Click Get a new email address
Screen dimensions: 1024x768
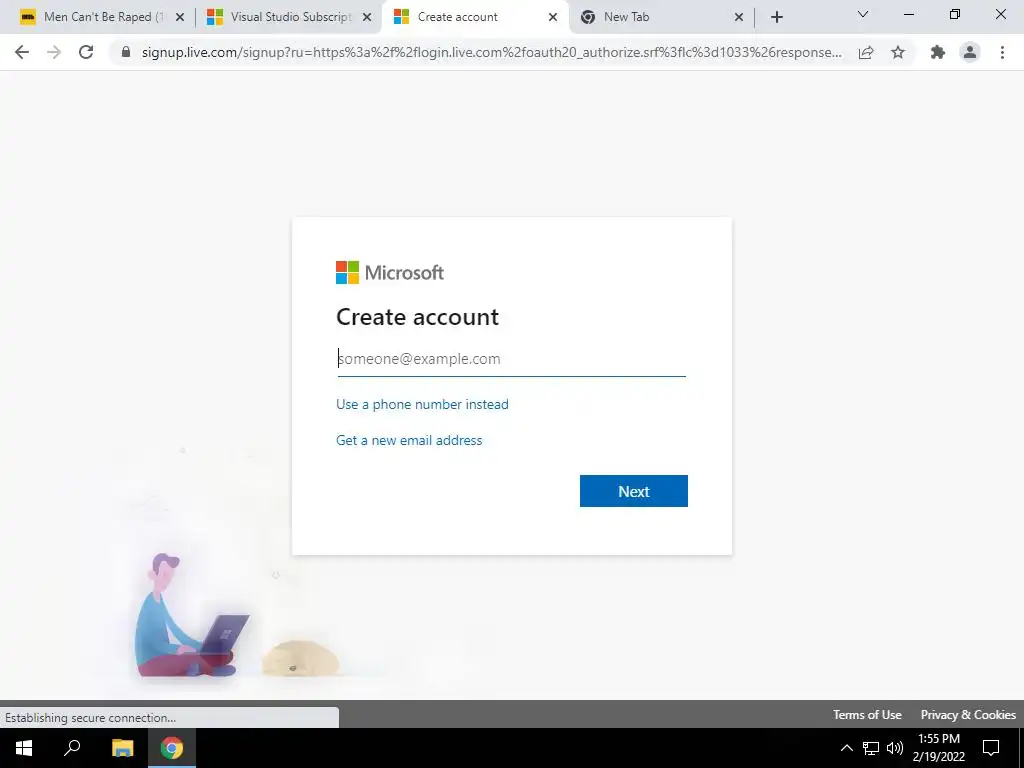coord(409,440)
